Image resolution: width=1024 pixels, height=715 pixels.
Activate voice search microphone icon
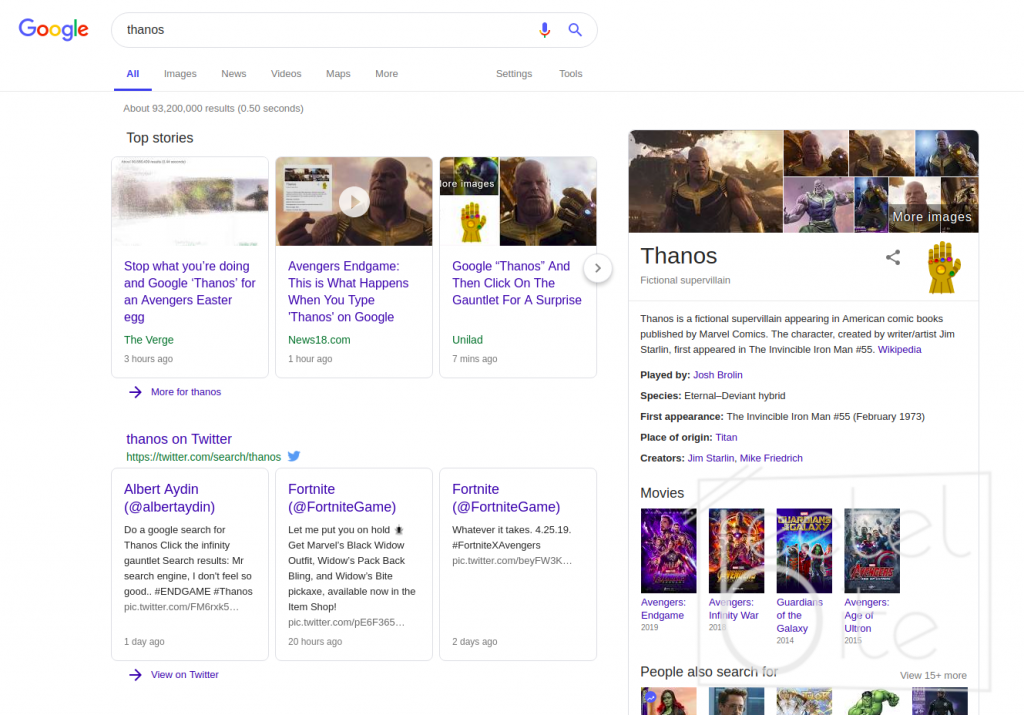[x=544, y=30]
